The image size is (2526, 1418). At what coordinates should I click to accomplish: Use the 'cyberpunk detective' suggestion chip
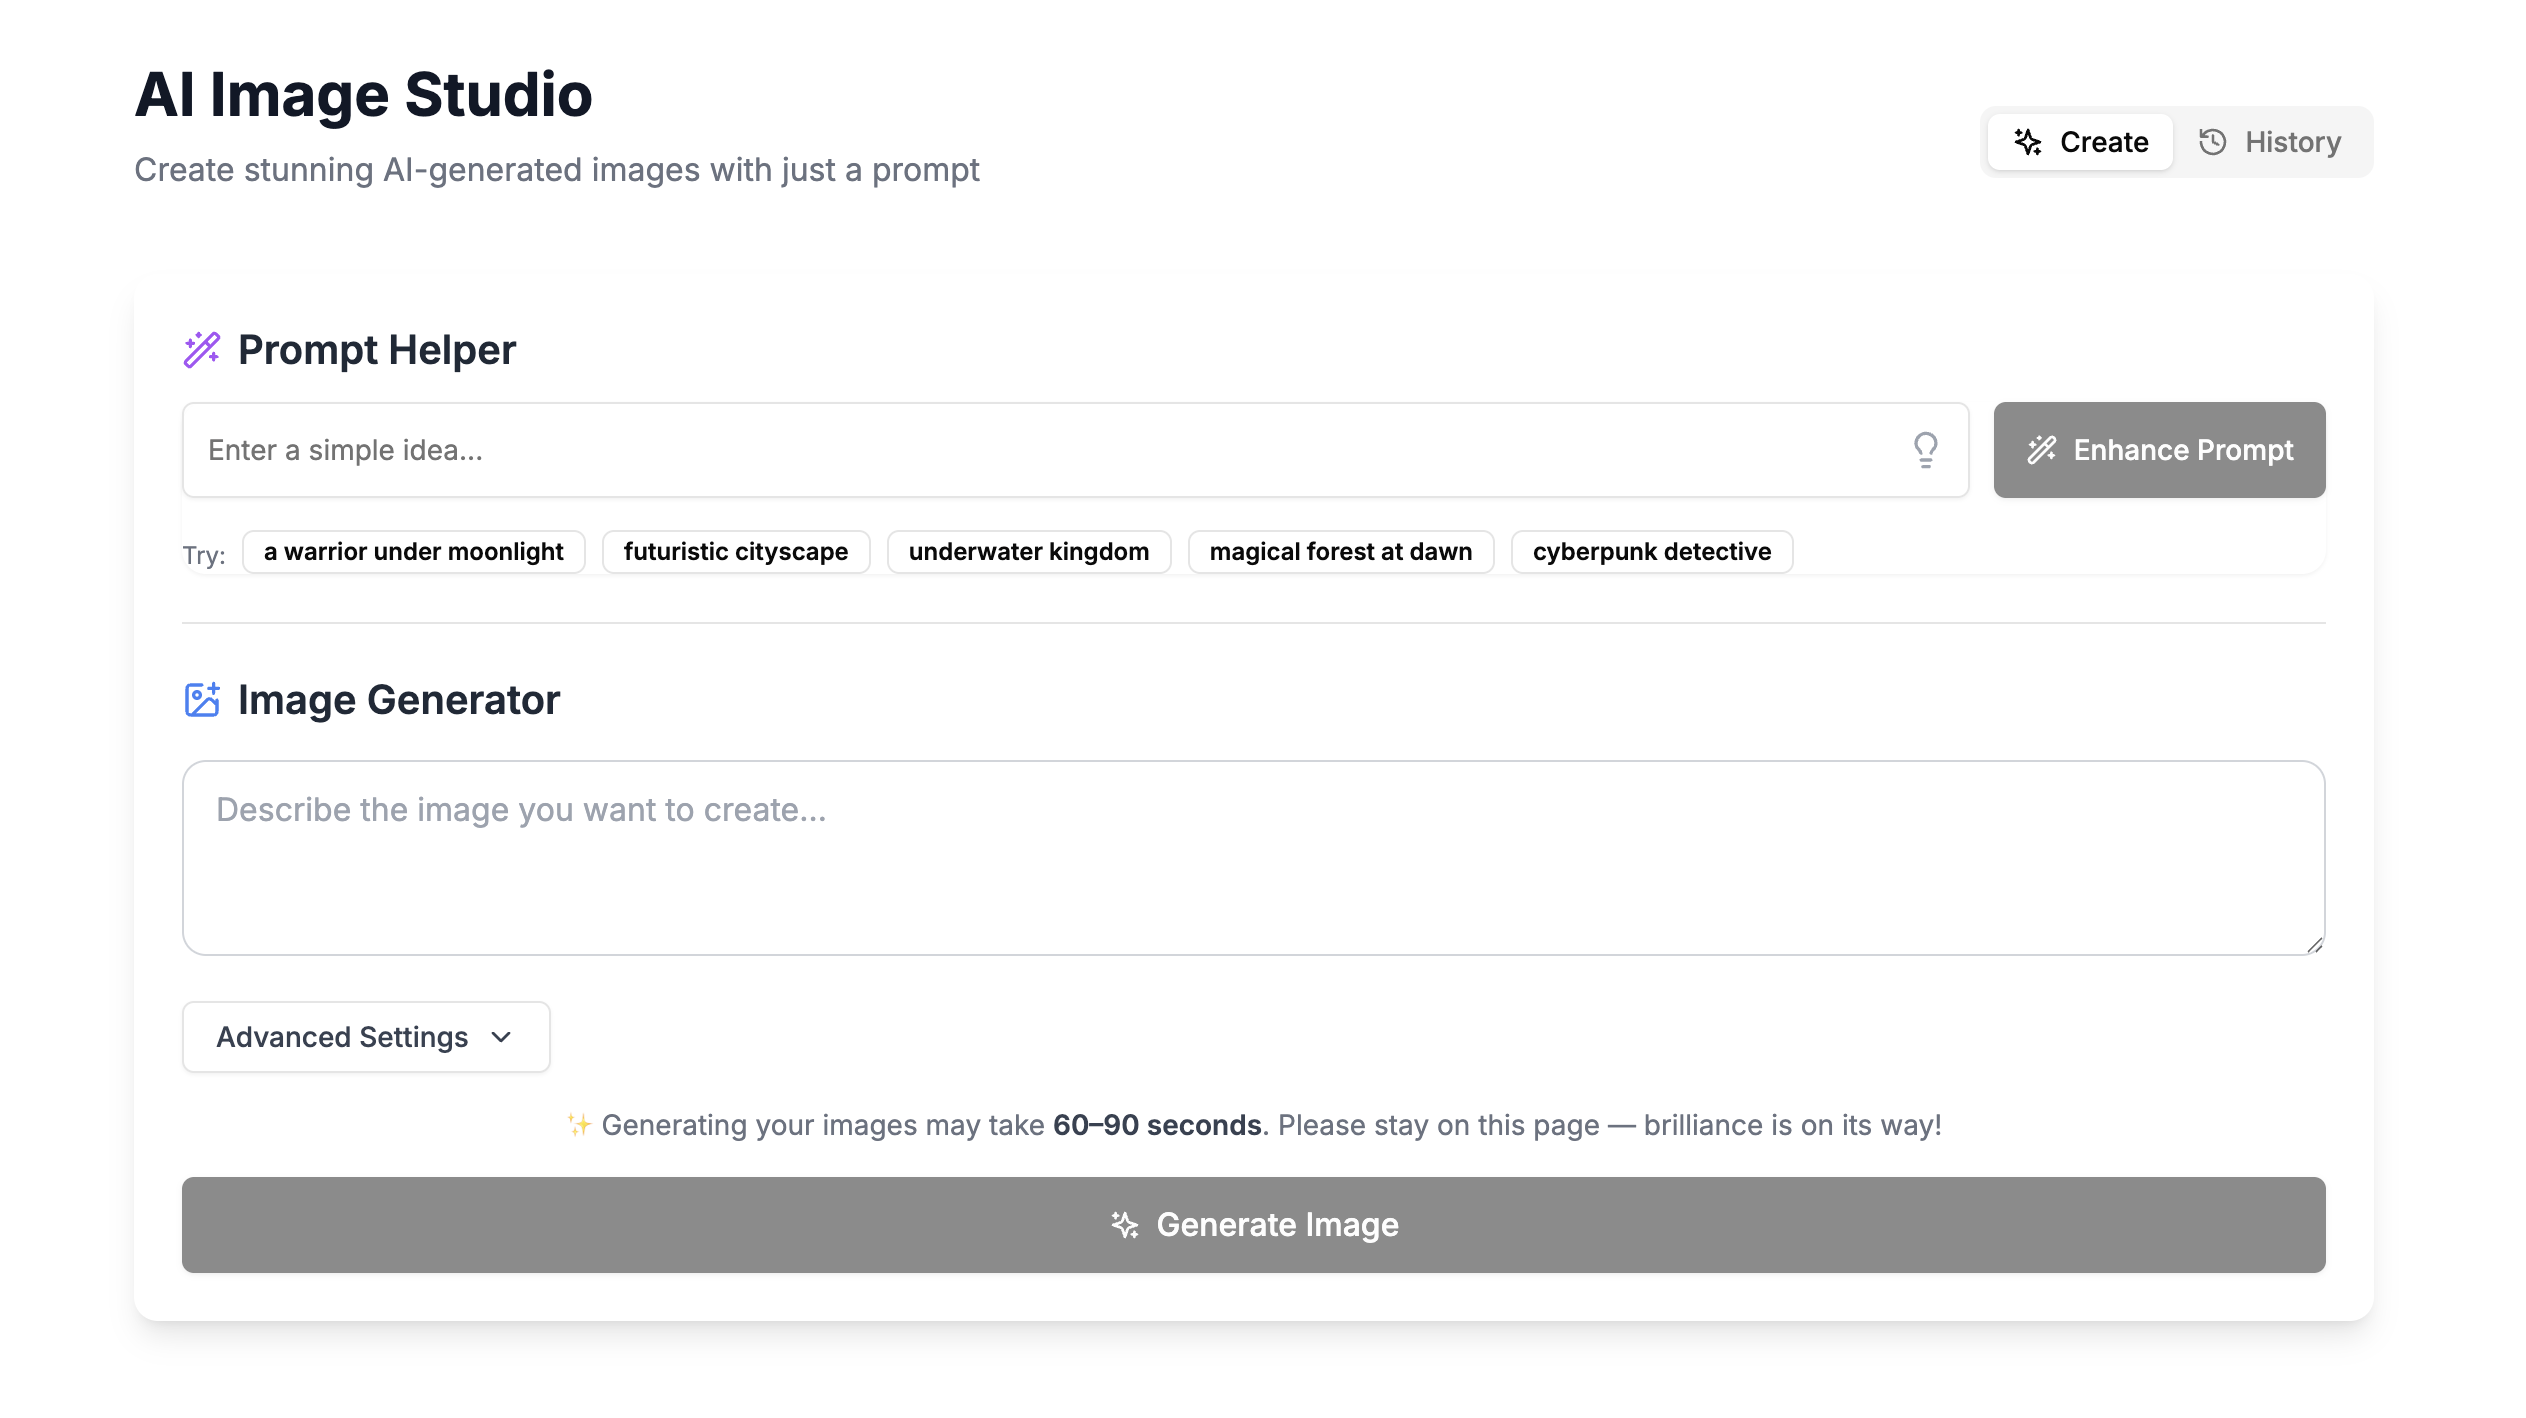(1651, 552)
